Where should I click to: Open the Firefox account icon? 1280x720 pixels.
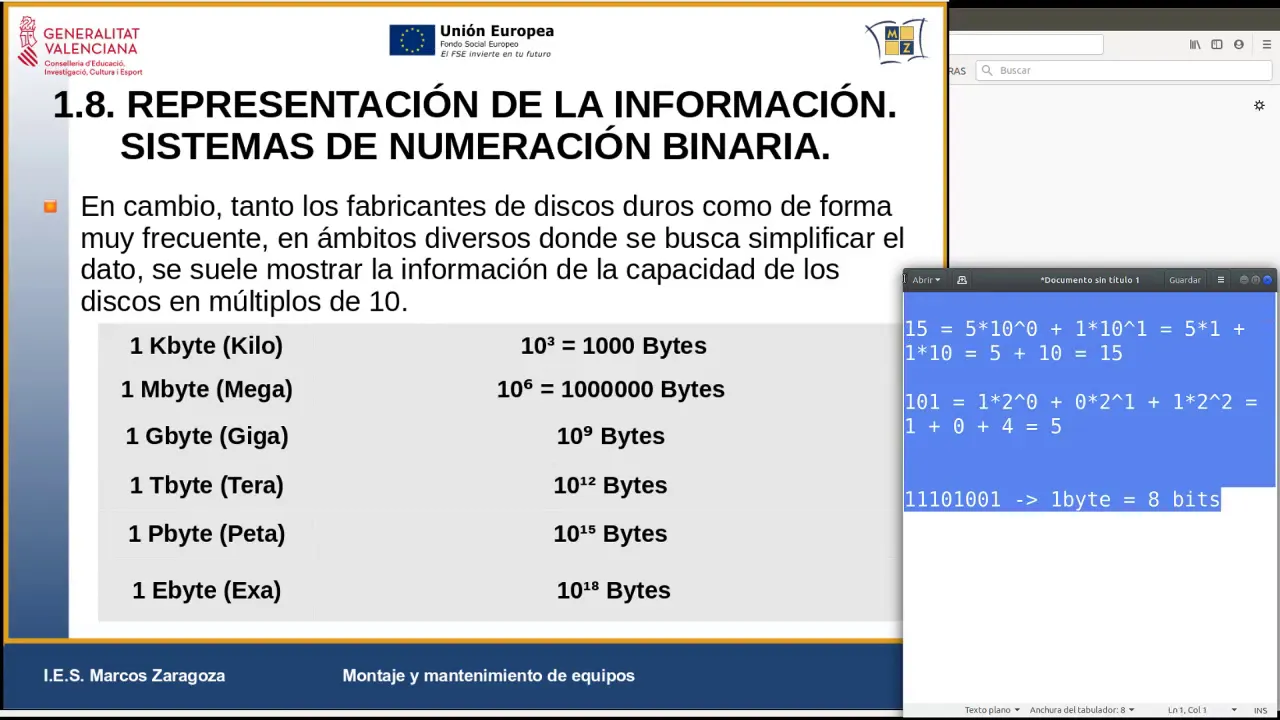[1239, 45]
